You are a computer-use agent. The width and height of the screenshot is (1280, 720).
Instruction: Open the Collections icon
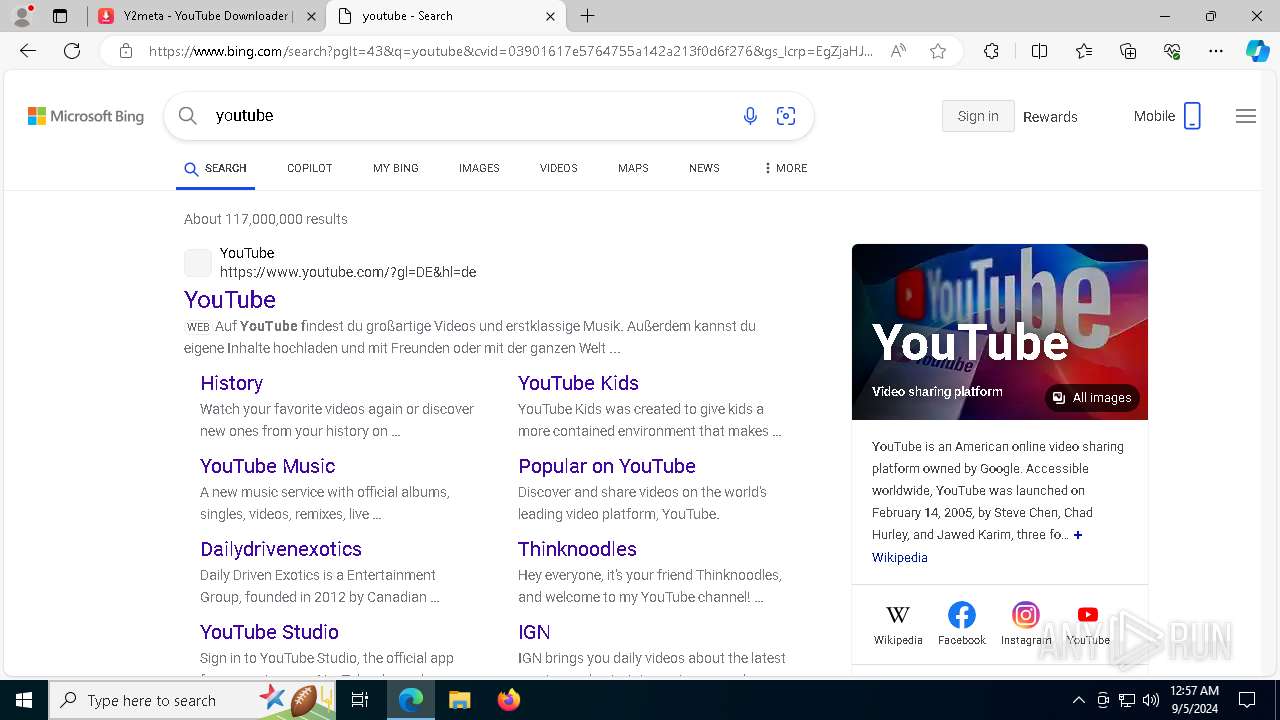click(1128, 51)
